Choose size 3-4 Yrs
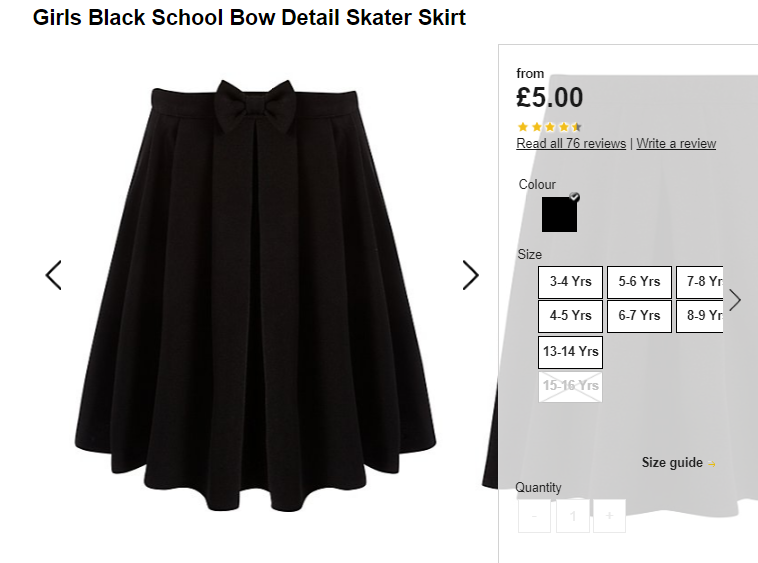The height and width of the screenshot is (563, 758). [x=570, y=282]
